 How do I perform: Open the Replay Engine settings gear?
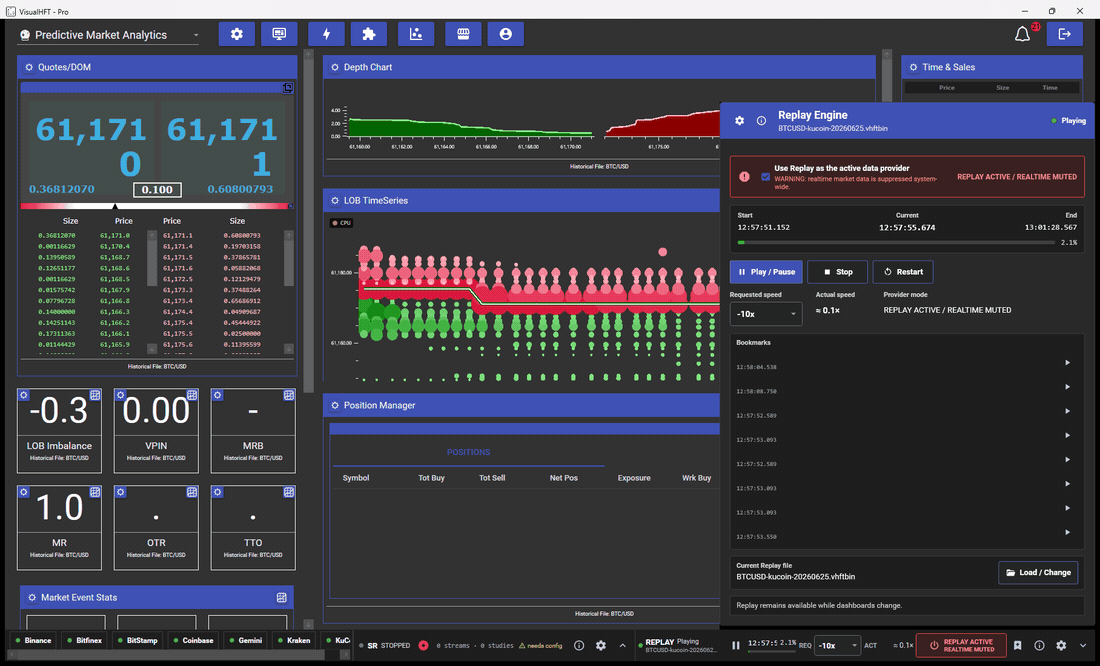[x=739, y=121]
